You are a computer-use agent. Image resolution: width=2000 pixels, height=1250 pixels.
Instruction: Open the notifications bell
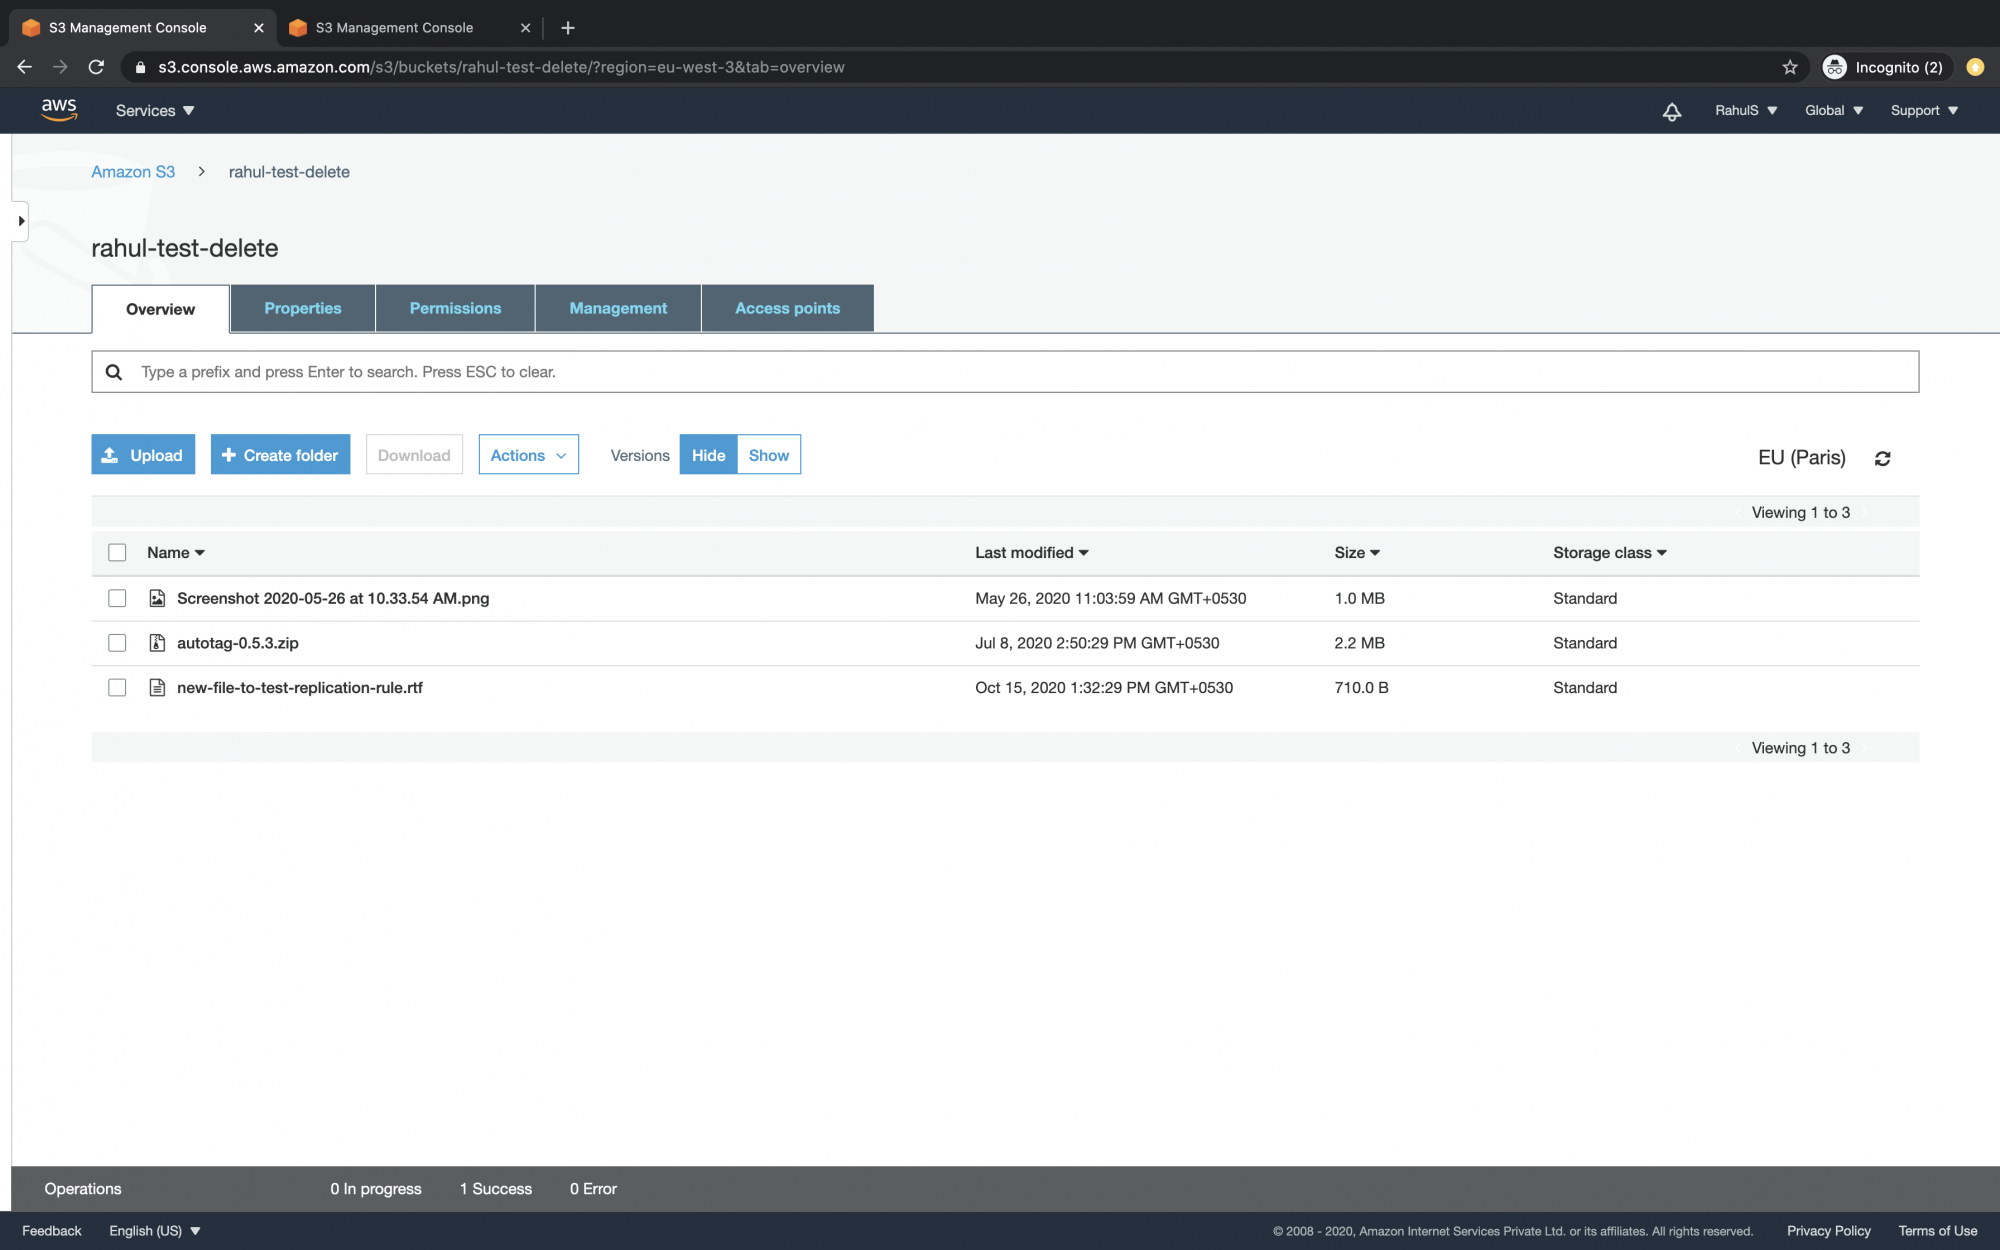[1671, 111]
